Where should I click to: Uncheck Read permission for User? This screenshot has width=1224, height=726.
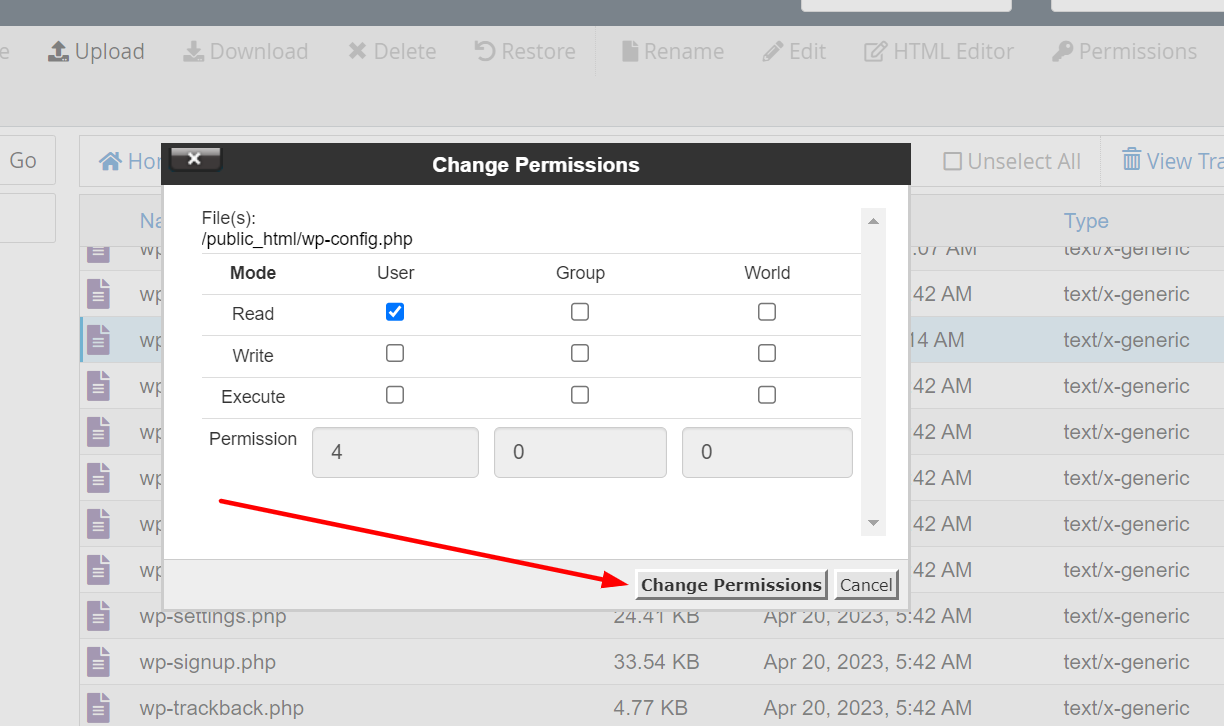395,311
